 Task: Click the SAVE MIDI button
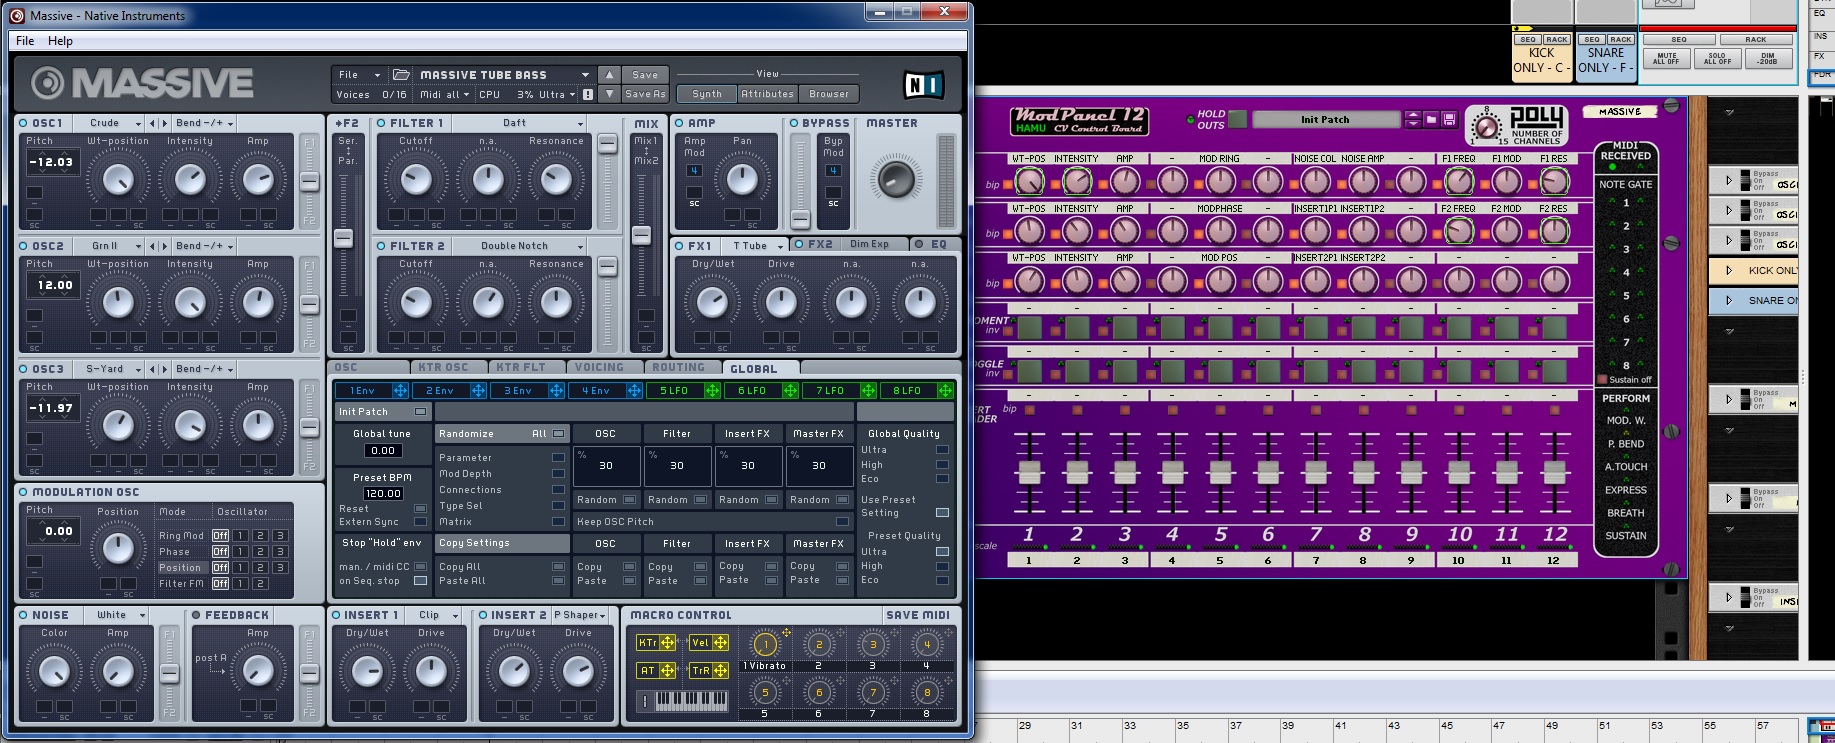pos(917,615)
